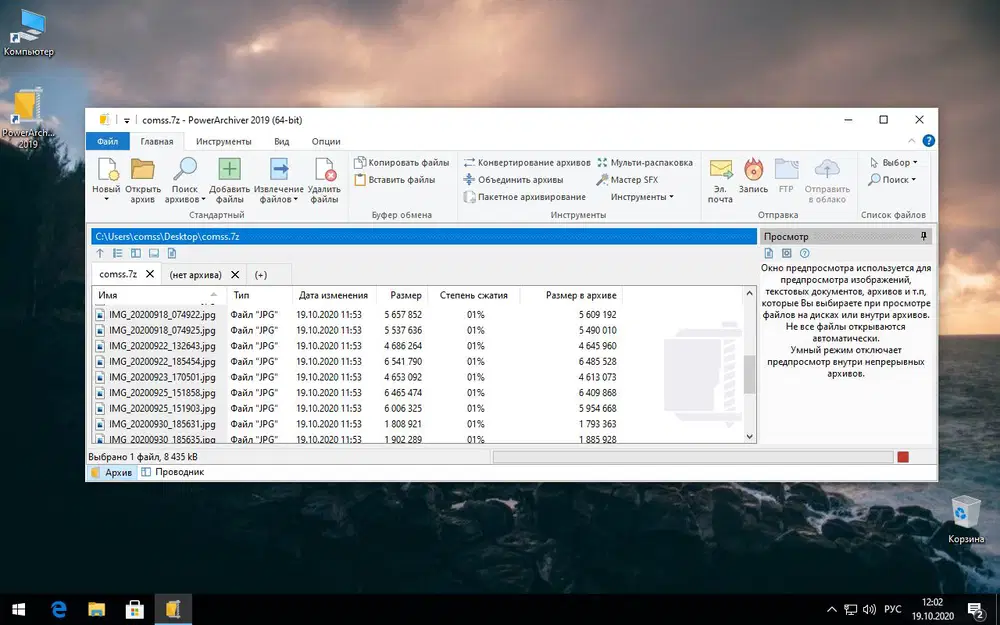Open the Windows Start menu
The width and height of the screenshot is (1000, 625).
pos(18,610)
